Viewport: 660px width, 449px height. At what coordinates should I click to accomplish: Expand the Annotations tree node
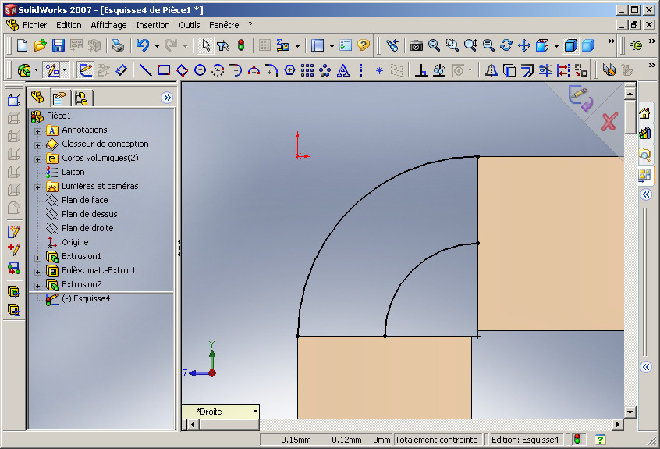click(37, 132)
